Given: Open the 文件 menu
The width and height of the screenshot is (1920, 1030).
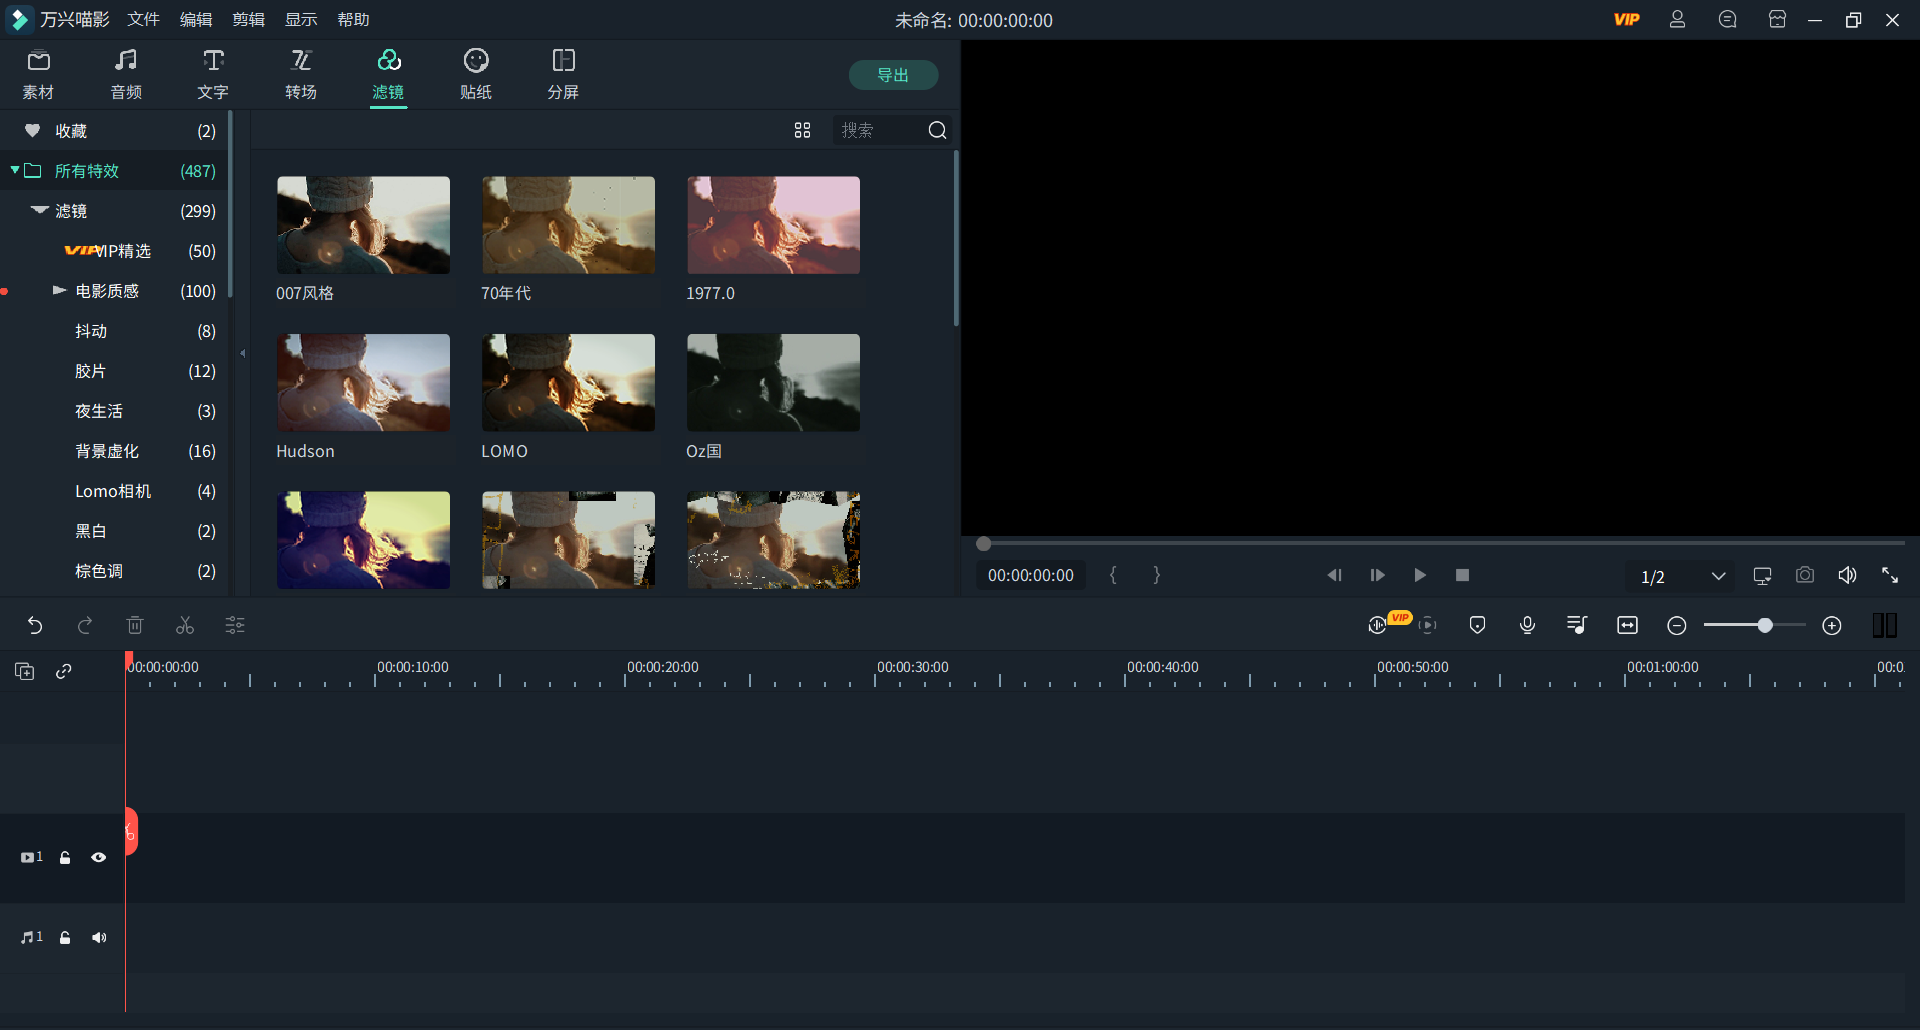Looking at the screenshot, I should [143, 20].
